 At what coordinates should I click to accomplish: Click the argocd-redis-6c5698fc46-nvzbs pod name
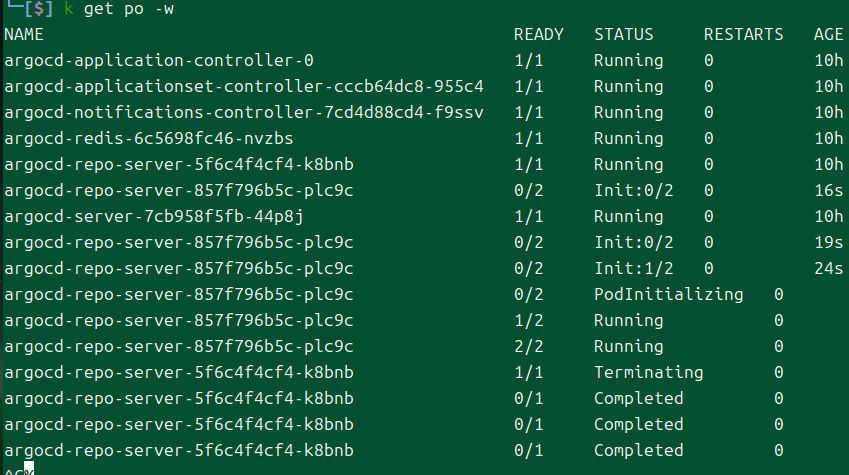[149, 139]
